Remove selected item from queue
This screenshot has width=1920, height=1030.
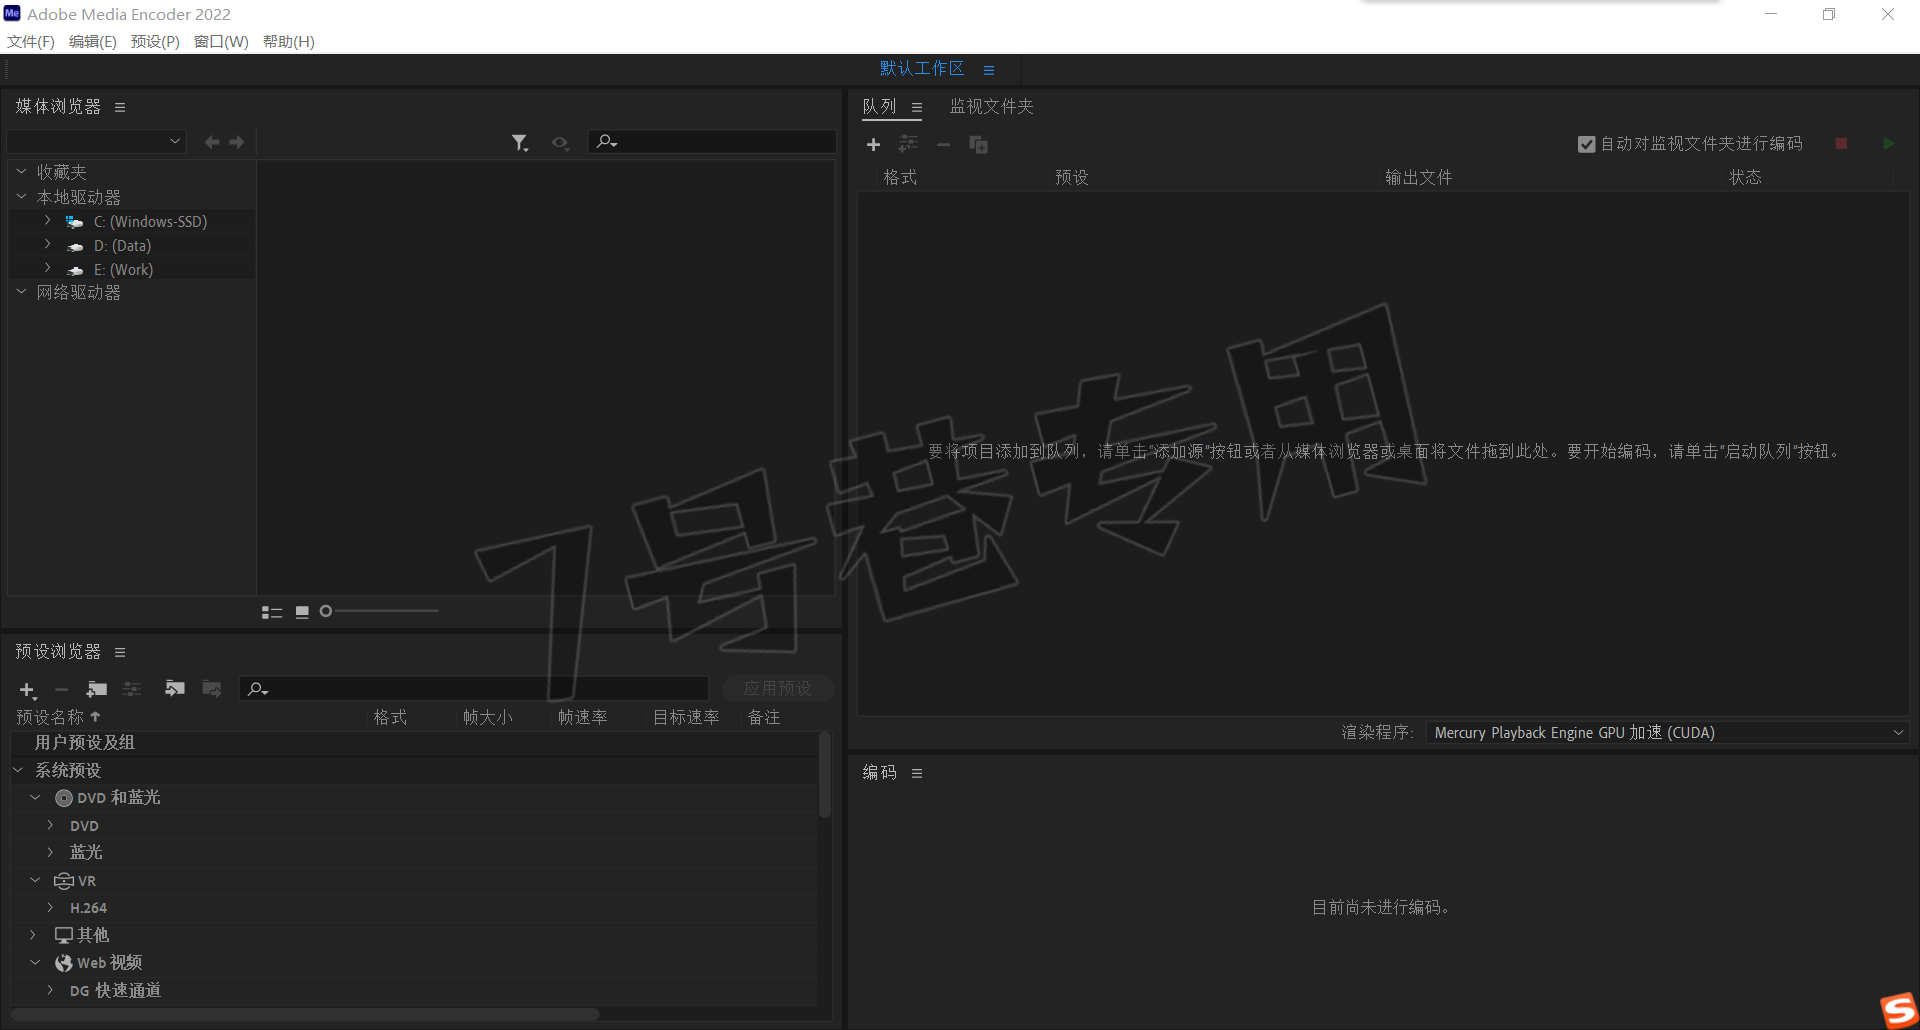click(943, 144)
